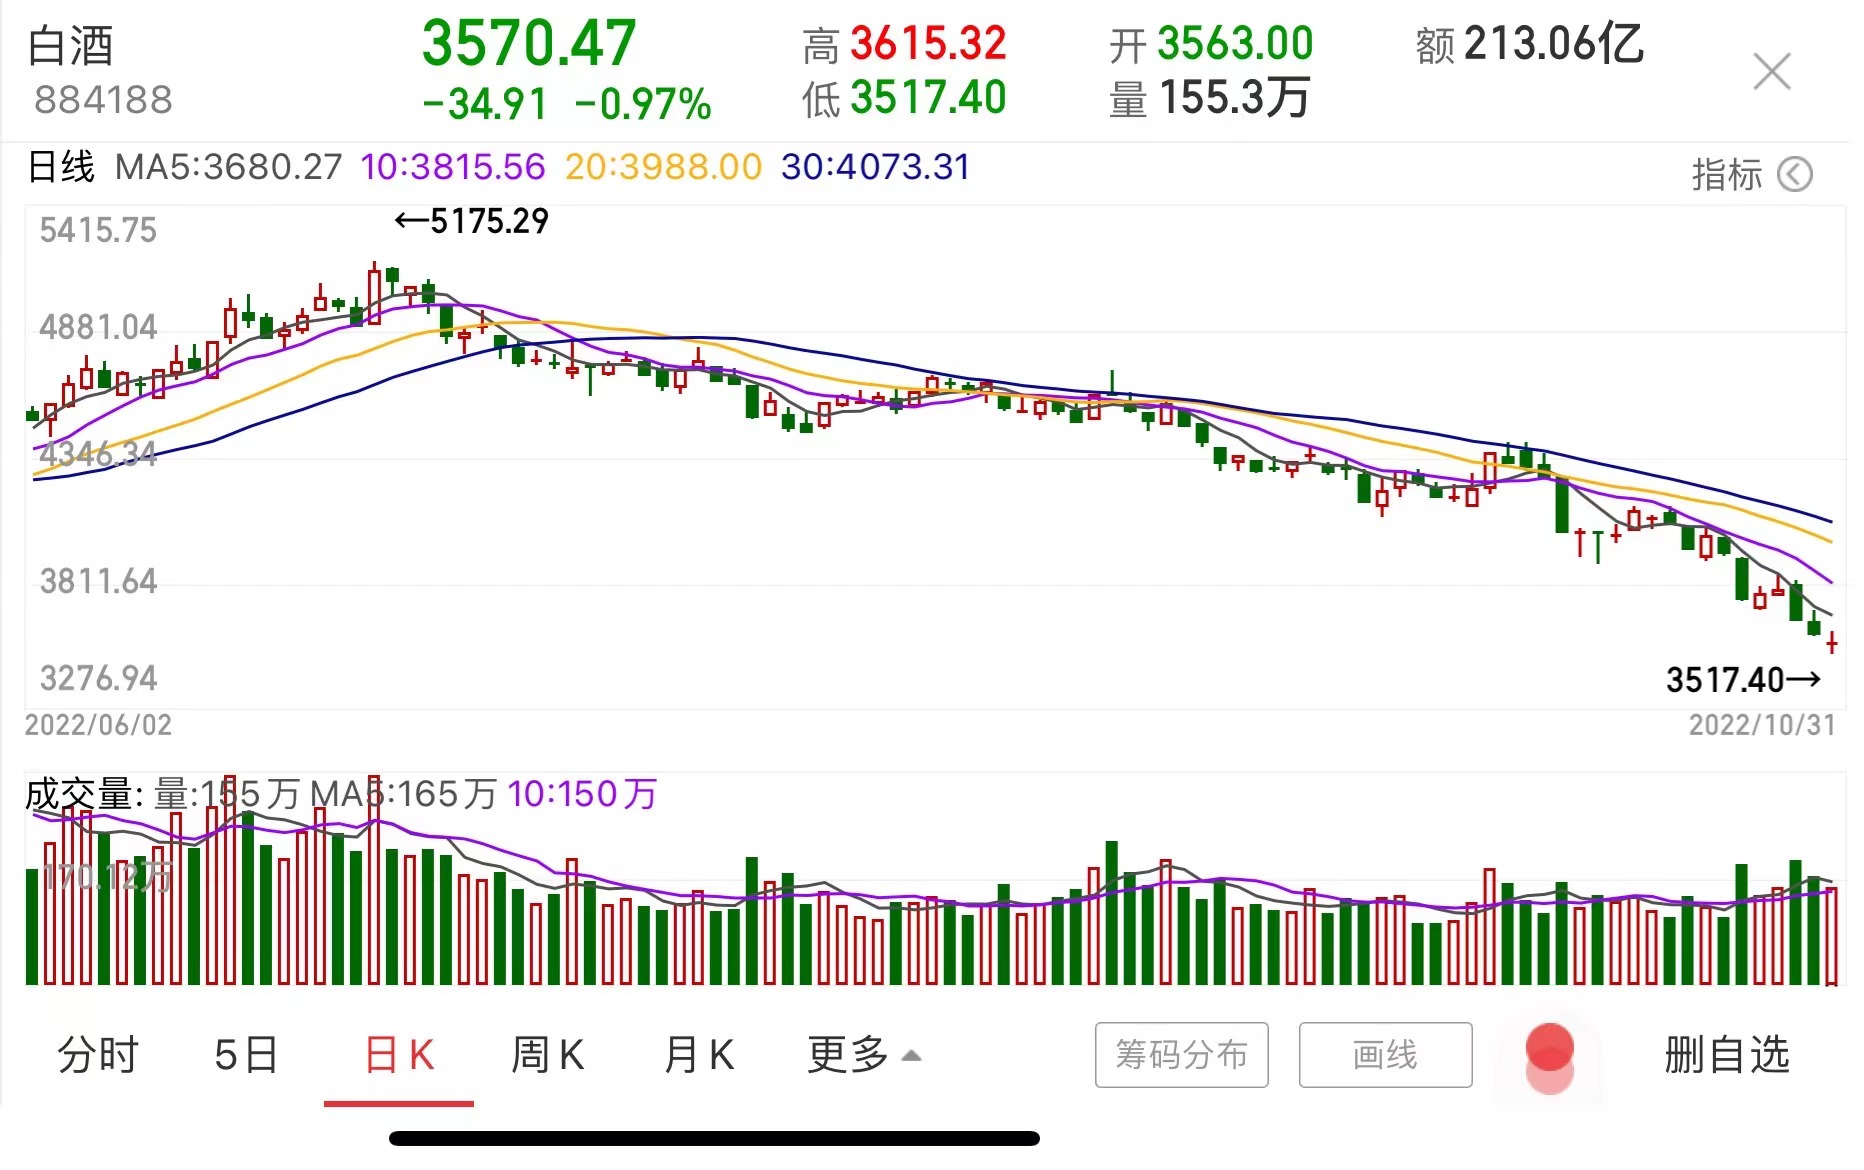
Task: Click the 5175.29 peak price marker
Action: (x=472, y=221)
